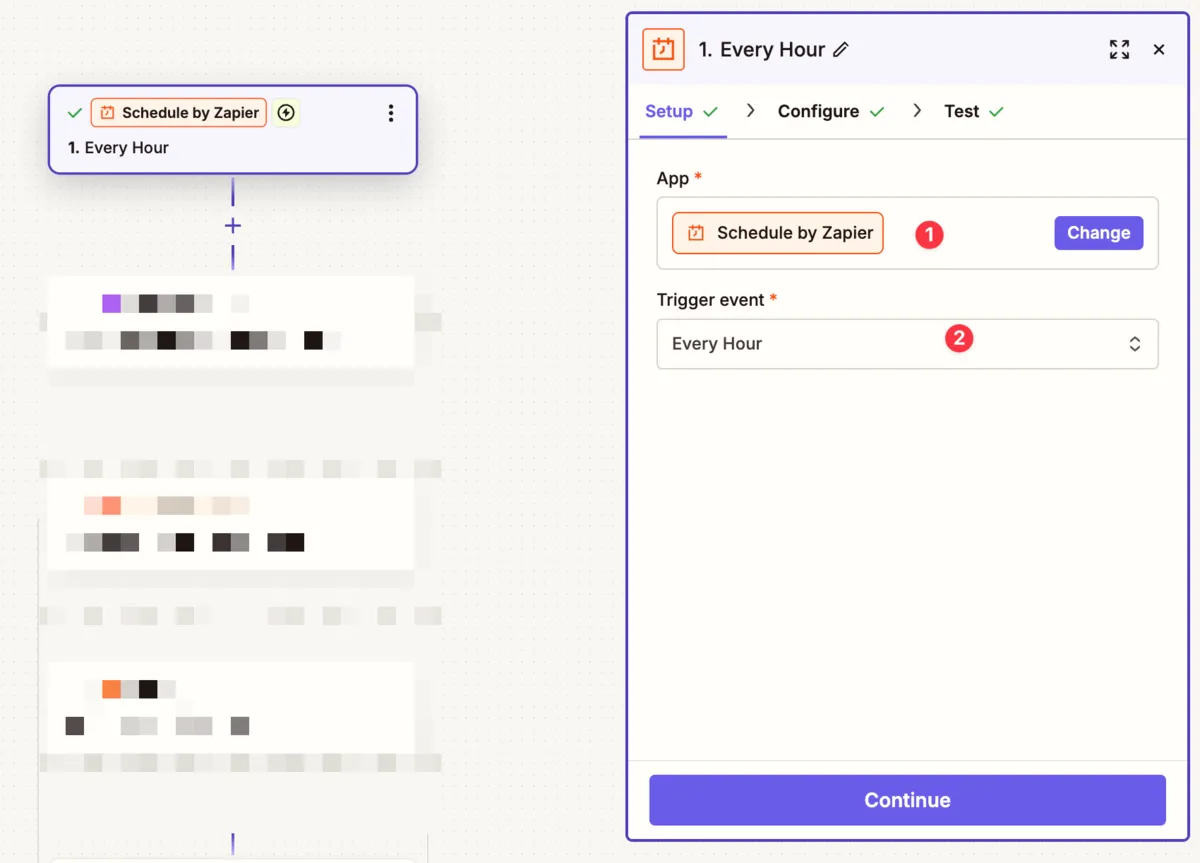
Task: Click Schedule by Zapier badge on canvas step
Action: click(x=179, y=113)
